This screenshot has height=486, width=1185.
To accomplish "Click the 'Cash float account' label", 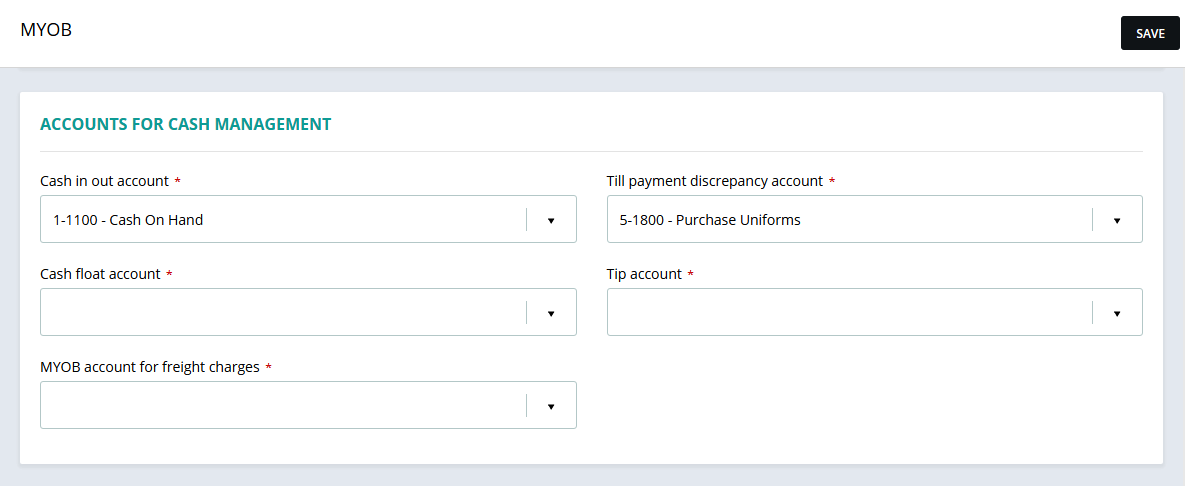I will point(100,274).
